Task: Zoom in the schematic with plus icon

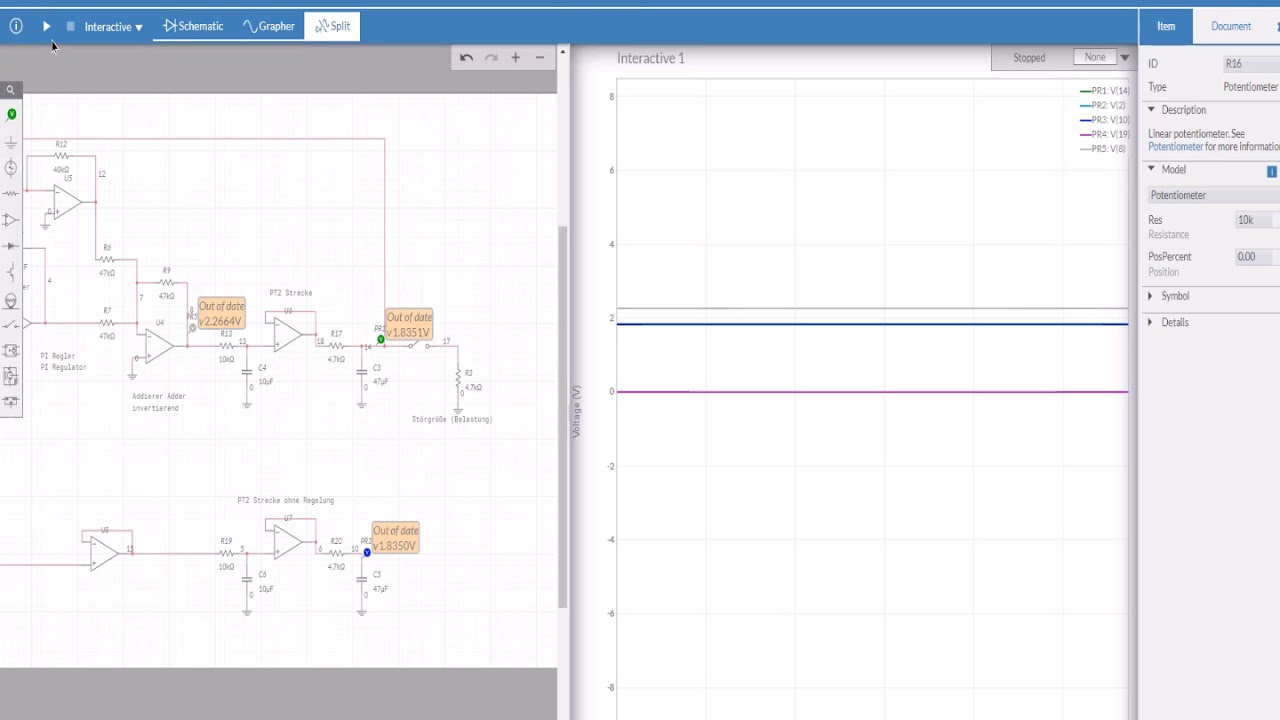Action: point(515,58)
